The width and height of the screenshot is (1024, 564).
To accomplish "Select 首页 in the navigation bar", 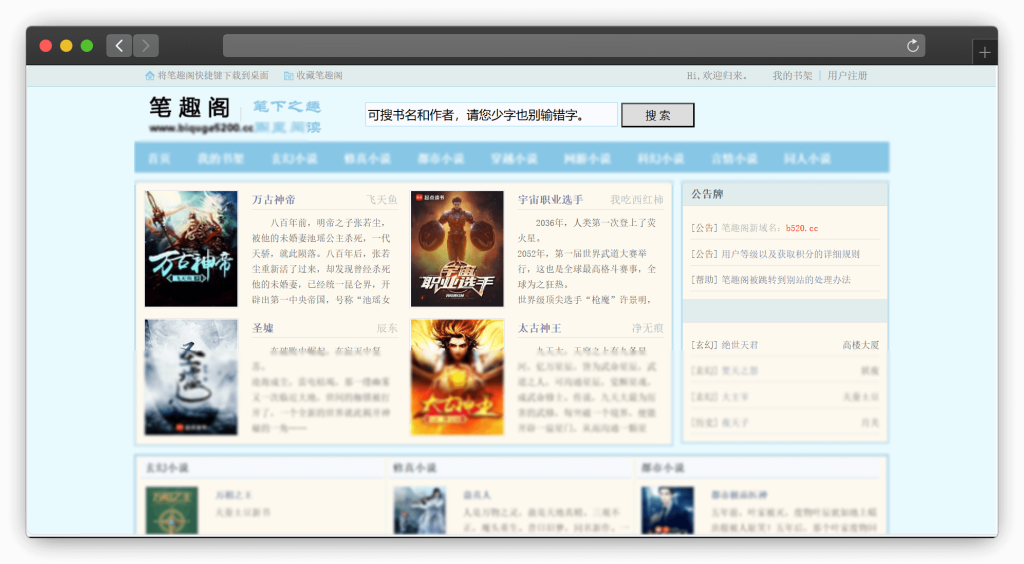I will [159, 159].
